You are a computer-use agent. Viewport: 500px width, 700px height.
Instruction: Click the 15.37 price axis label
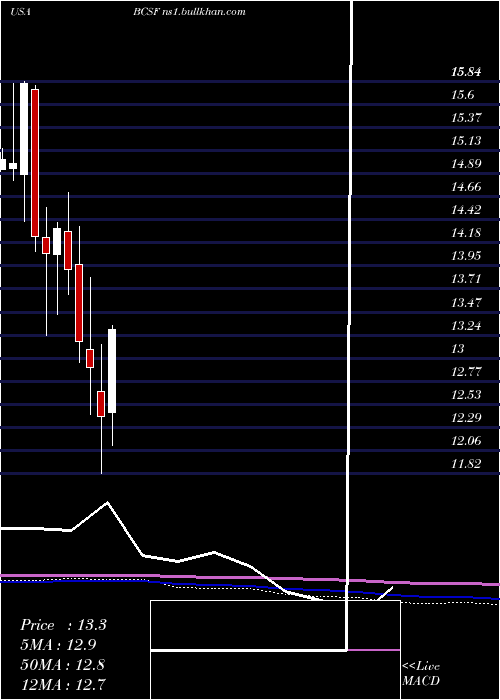pos(466,118)
